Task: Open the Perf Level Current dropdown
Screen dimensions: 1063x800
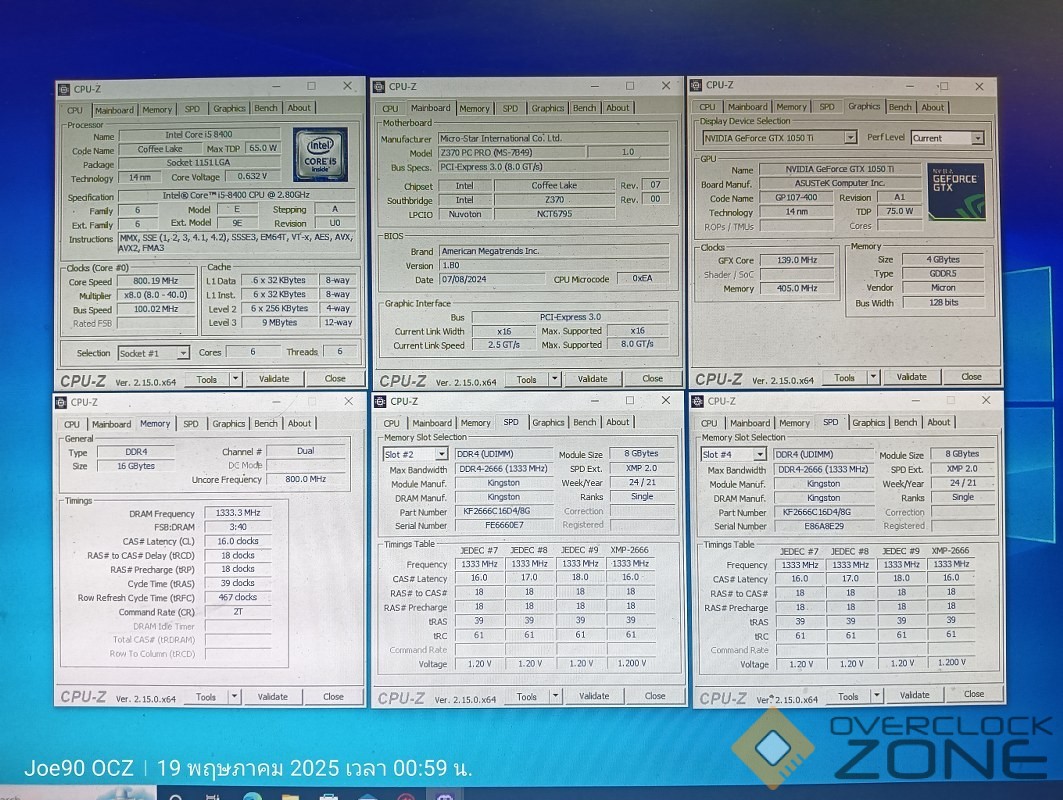Action: (x=977, y=138)
